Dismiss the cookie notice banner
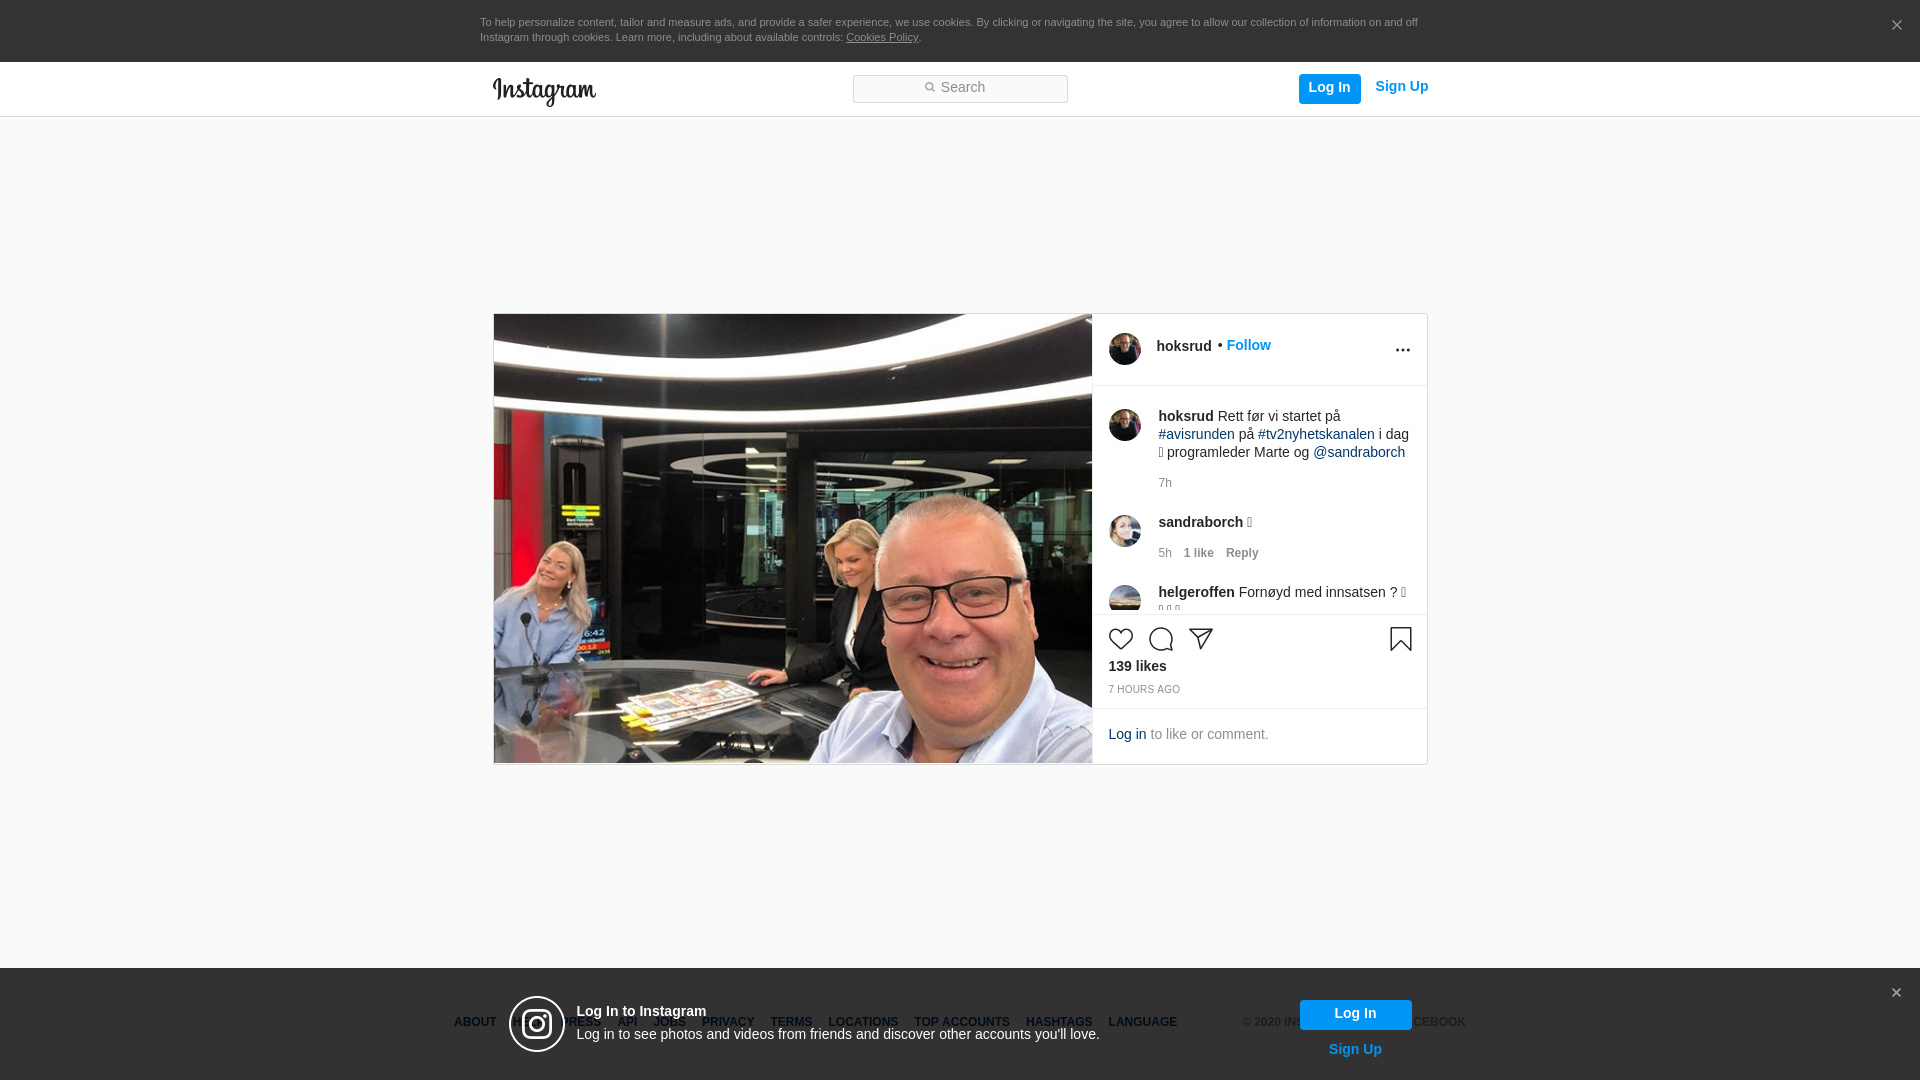 pos(1896,26)
